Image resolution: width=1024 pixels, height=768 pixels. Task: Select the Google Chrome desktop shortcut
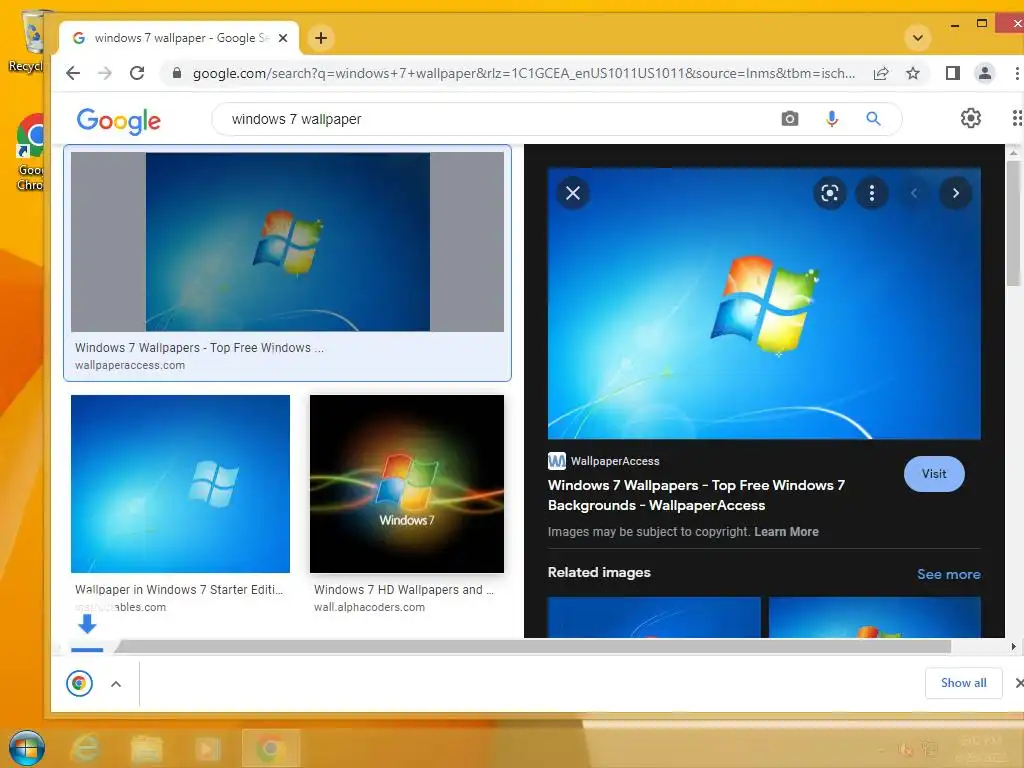point(30,152)
